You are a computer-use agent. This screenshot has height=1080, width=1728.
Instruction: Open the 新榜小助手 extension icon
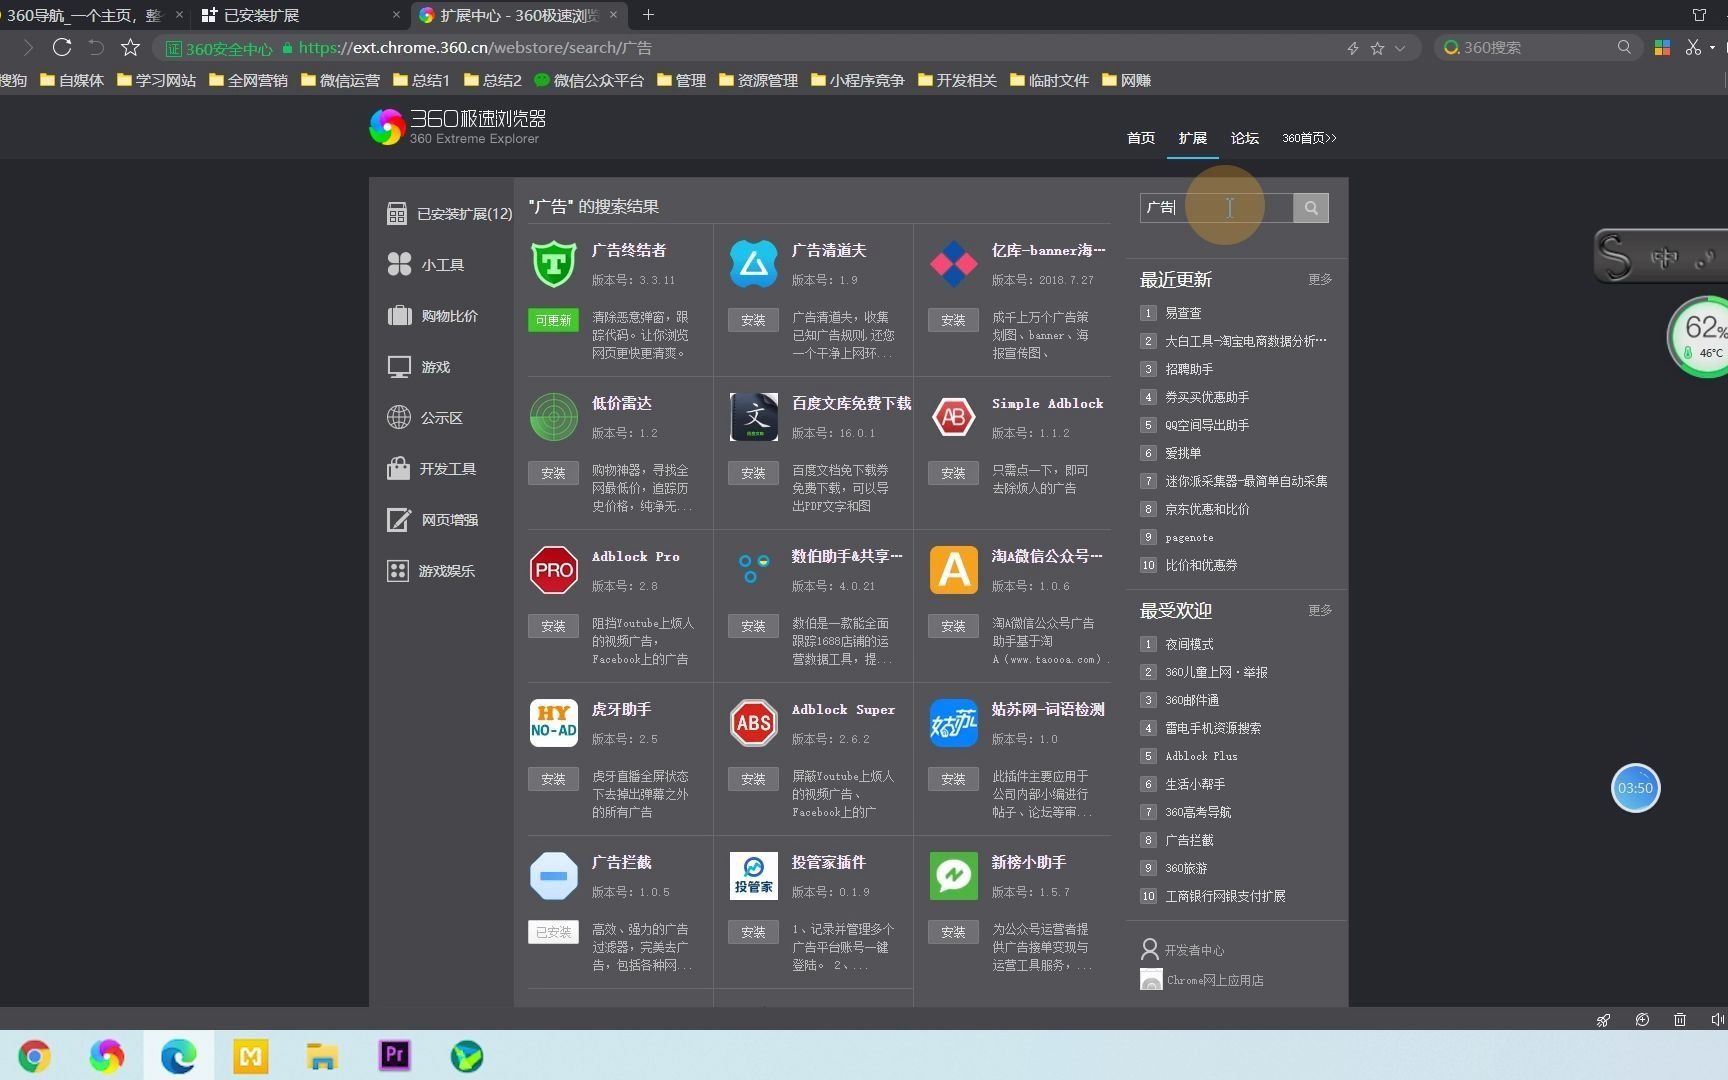953,876
